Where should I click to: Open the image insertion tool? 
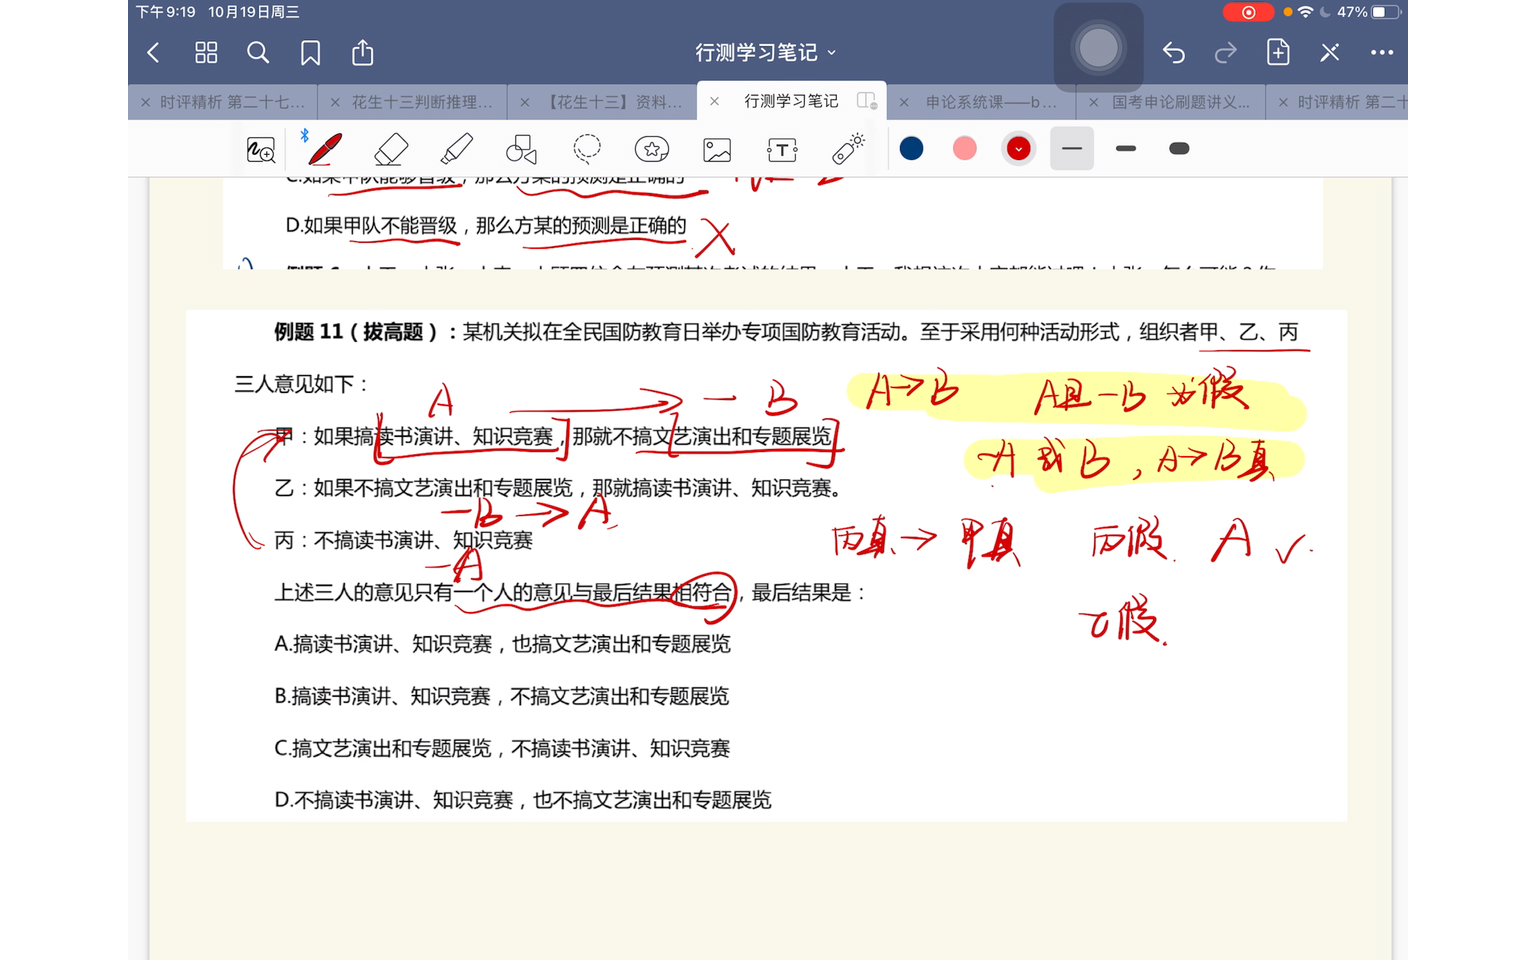click(x=716, y=148)
